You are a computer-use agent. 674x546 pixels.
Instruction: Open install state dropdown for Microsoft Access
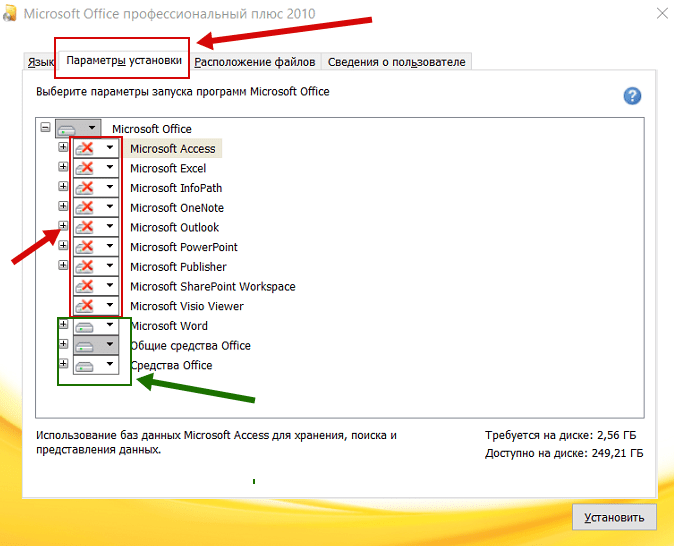pyautogui.click(x=96, y=148)
